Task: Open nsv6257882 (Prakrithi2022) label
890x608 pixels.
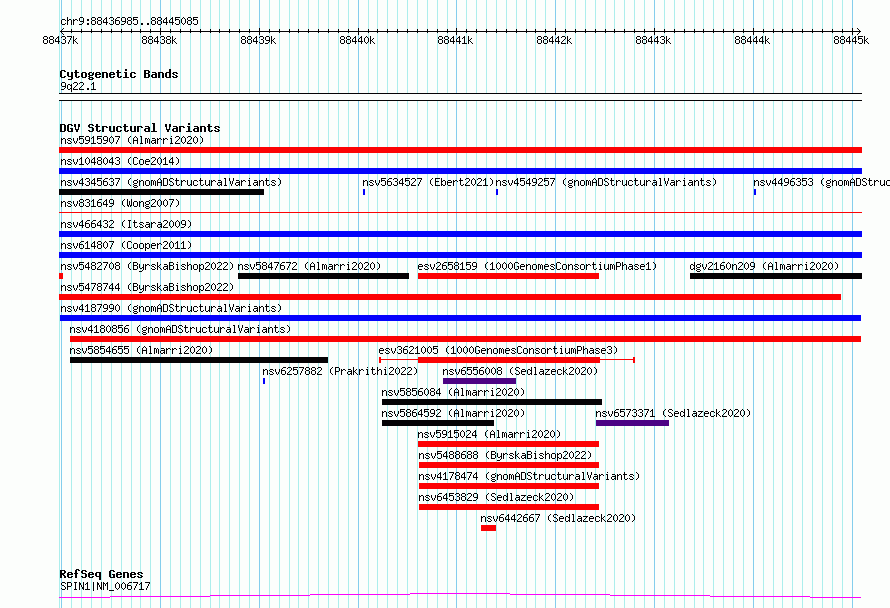Action: (340, 371)
